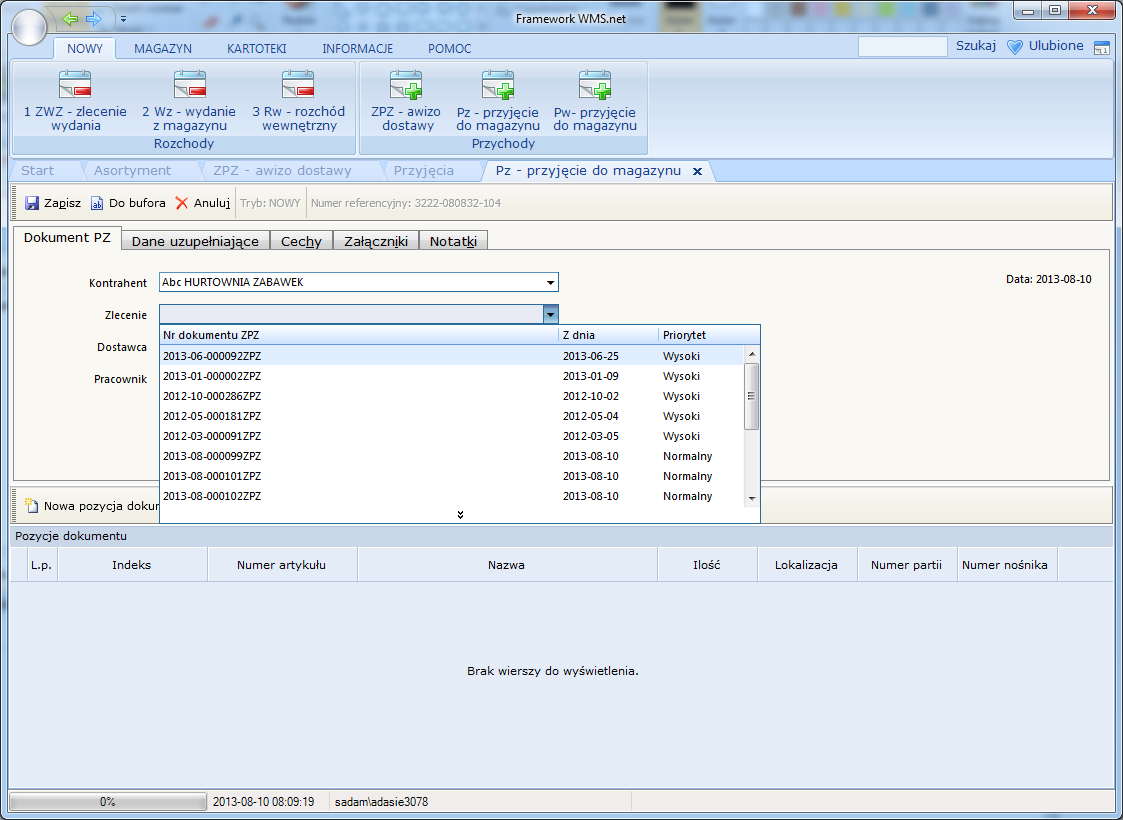Sort positions by Ilość column
Image resolution: width=1123 pixels, height=820 pixels.
[707, 565]
